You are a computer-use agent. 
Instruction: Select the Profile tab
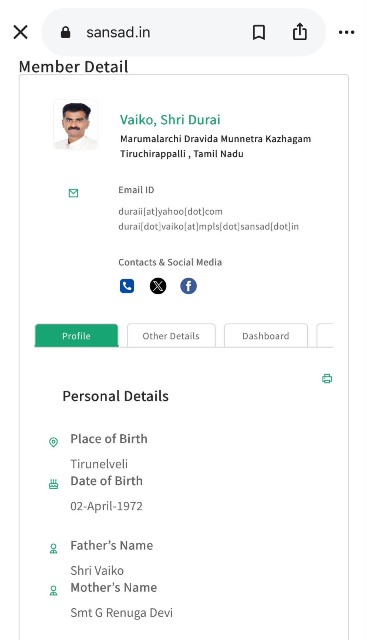76,336
